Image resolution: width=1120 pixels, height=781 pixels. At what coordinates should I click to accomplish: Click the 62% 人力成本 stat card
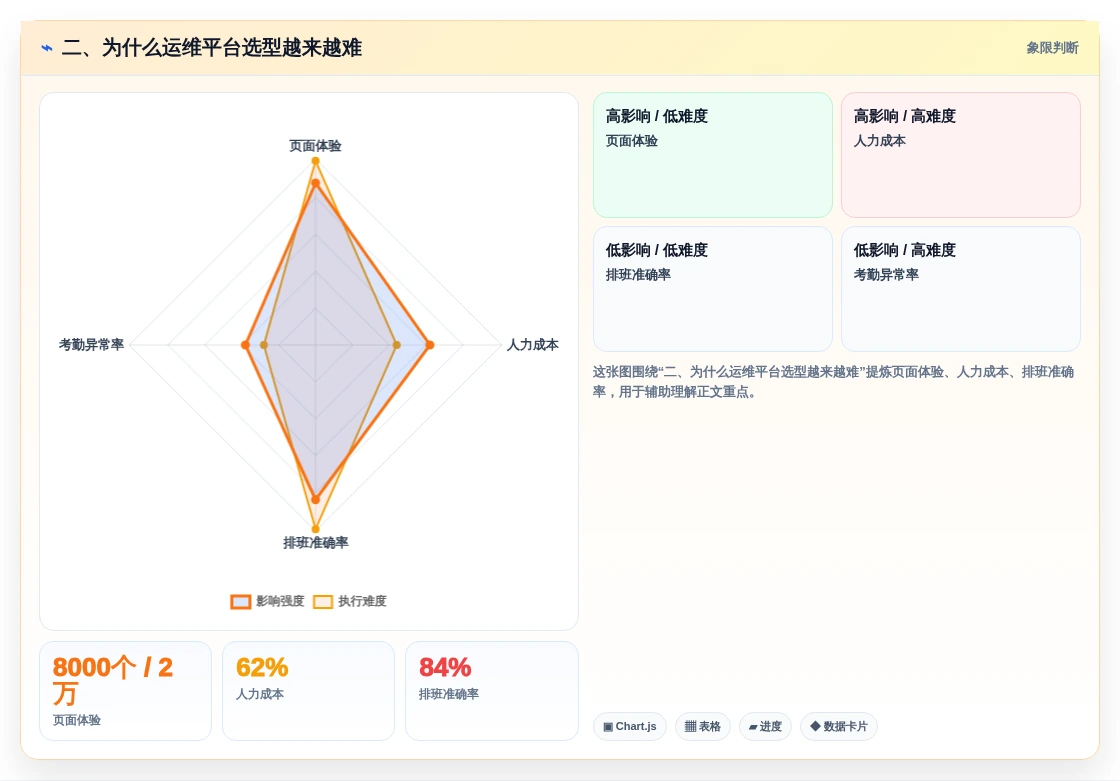309,690
